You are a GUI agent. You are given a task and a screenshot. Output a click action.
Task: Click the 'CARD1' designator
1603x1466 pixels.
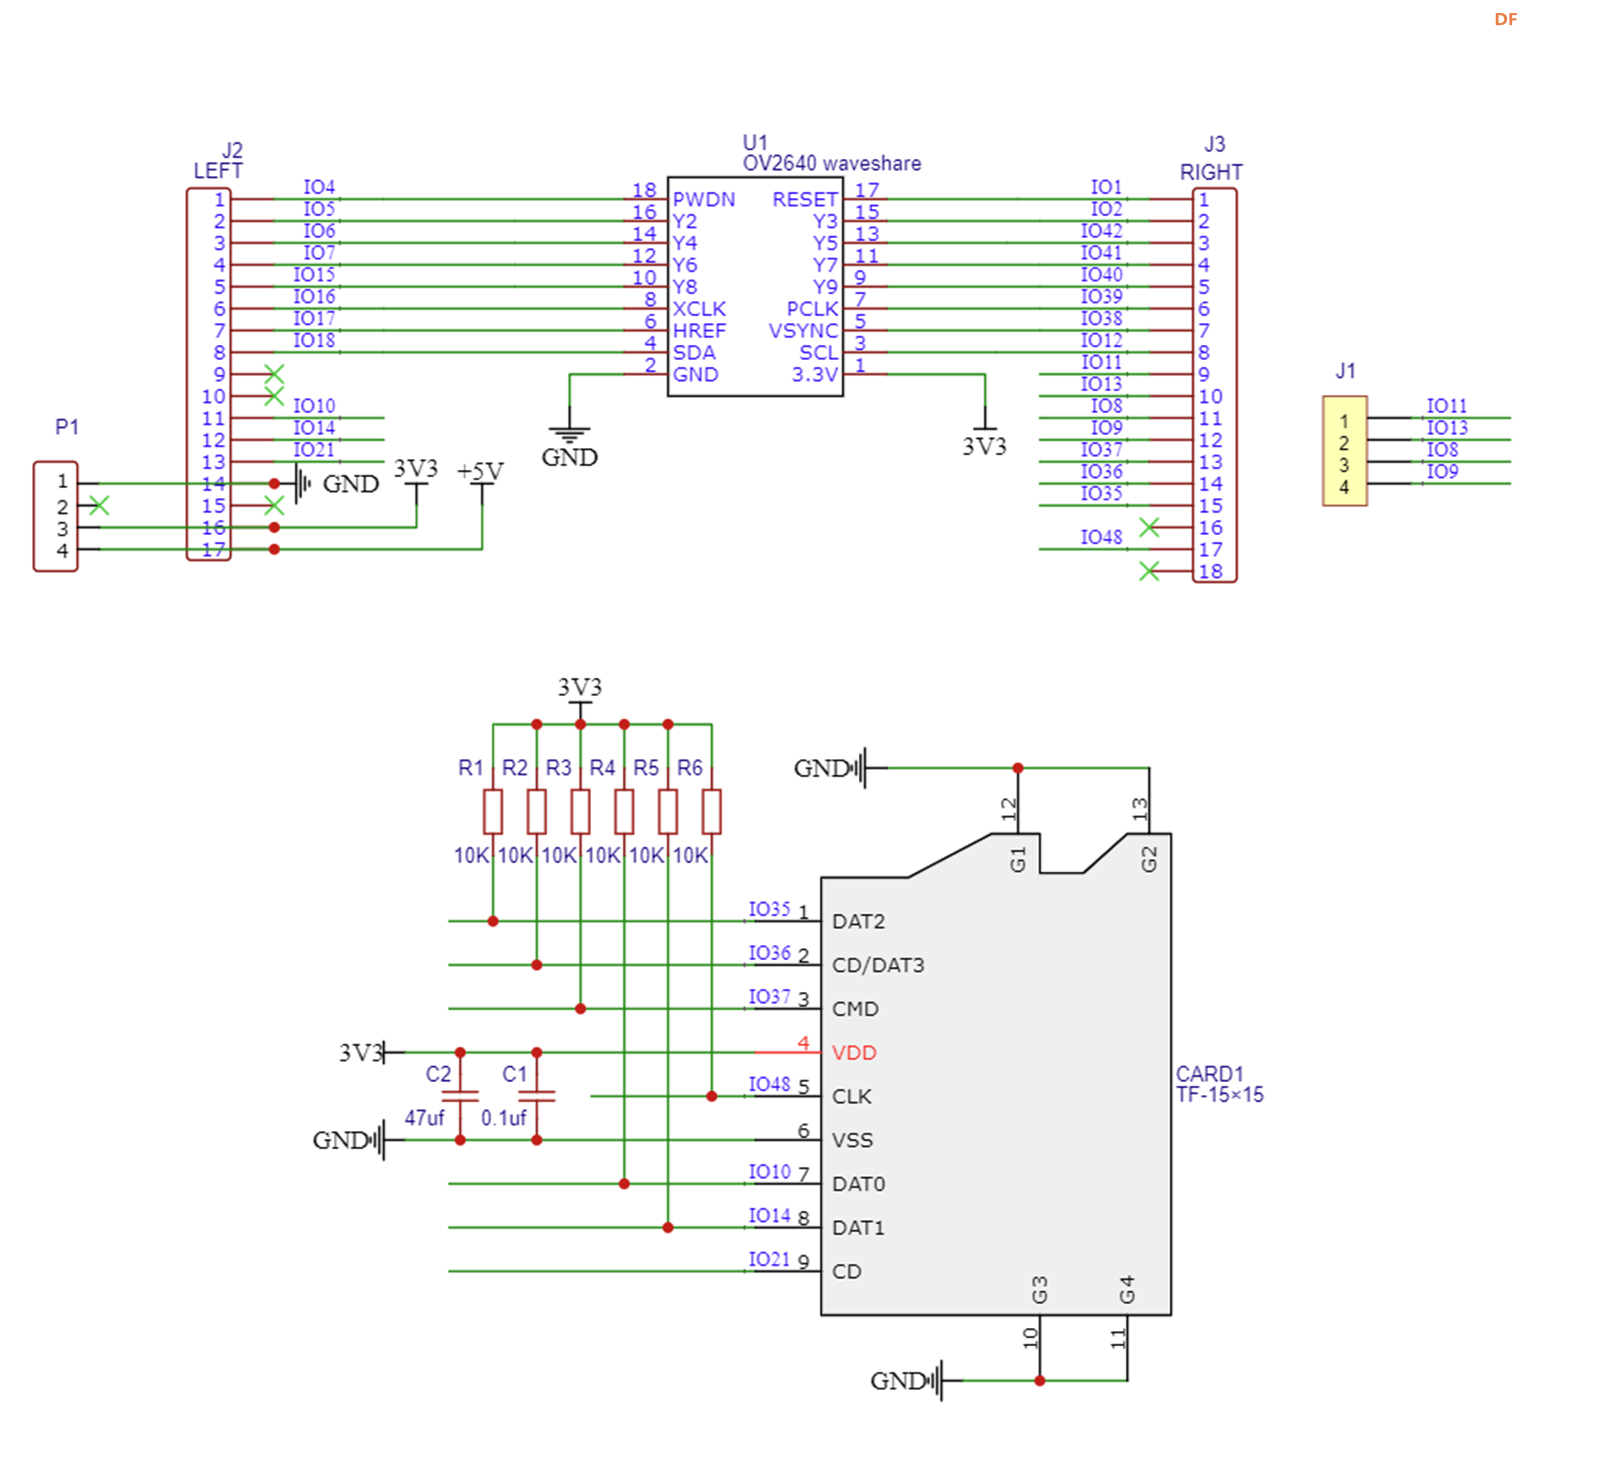coord(1209,1074)
